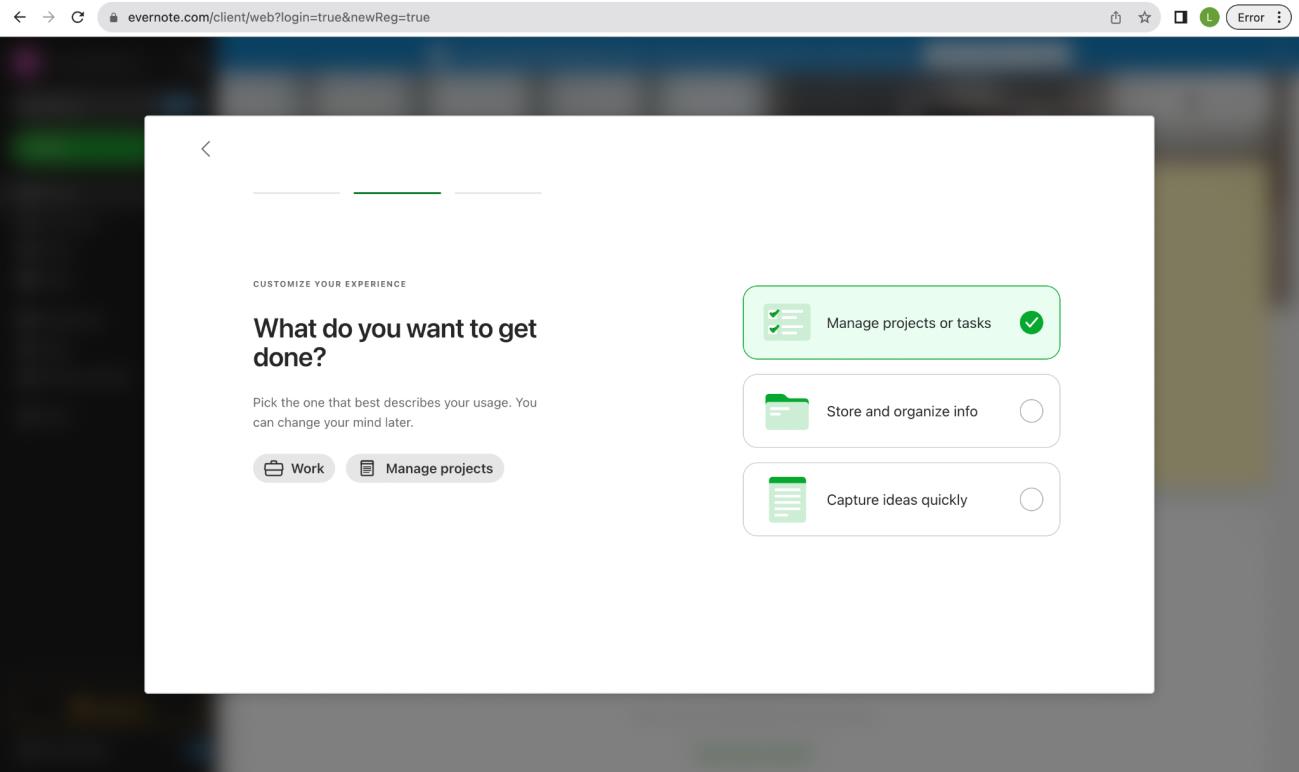
Task: Jump to the third onboarding progress step
Action: 498,192
